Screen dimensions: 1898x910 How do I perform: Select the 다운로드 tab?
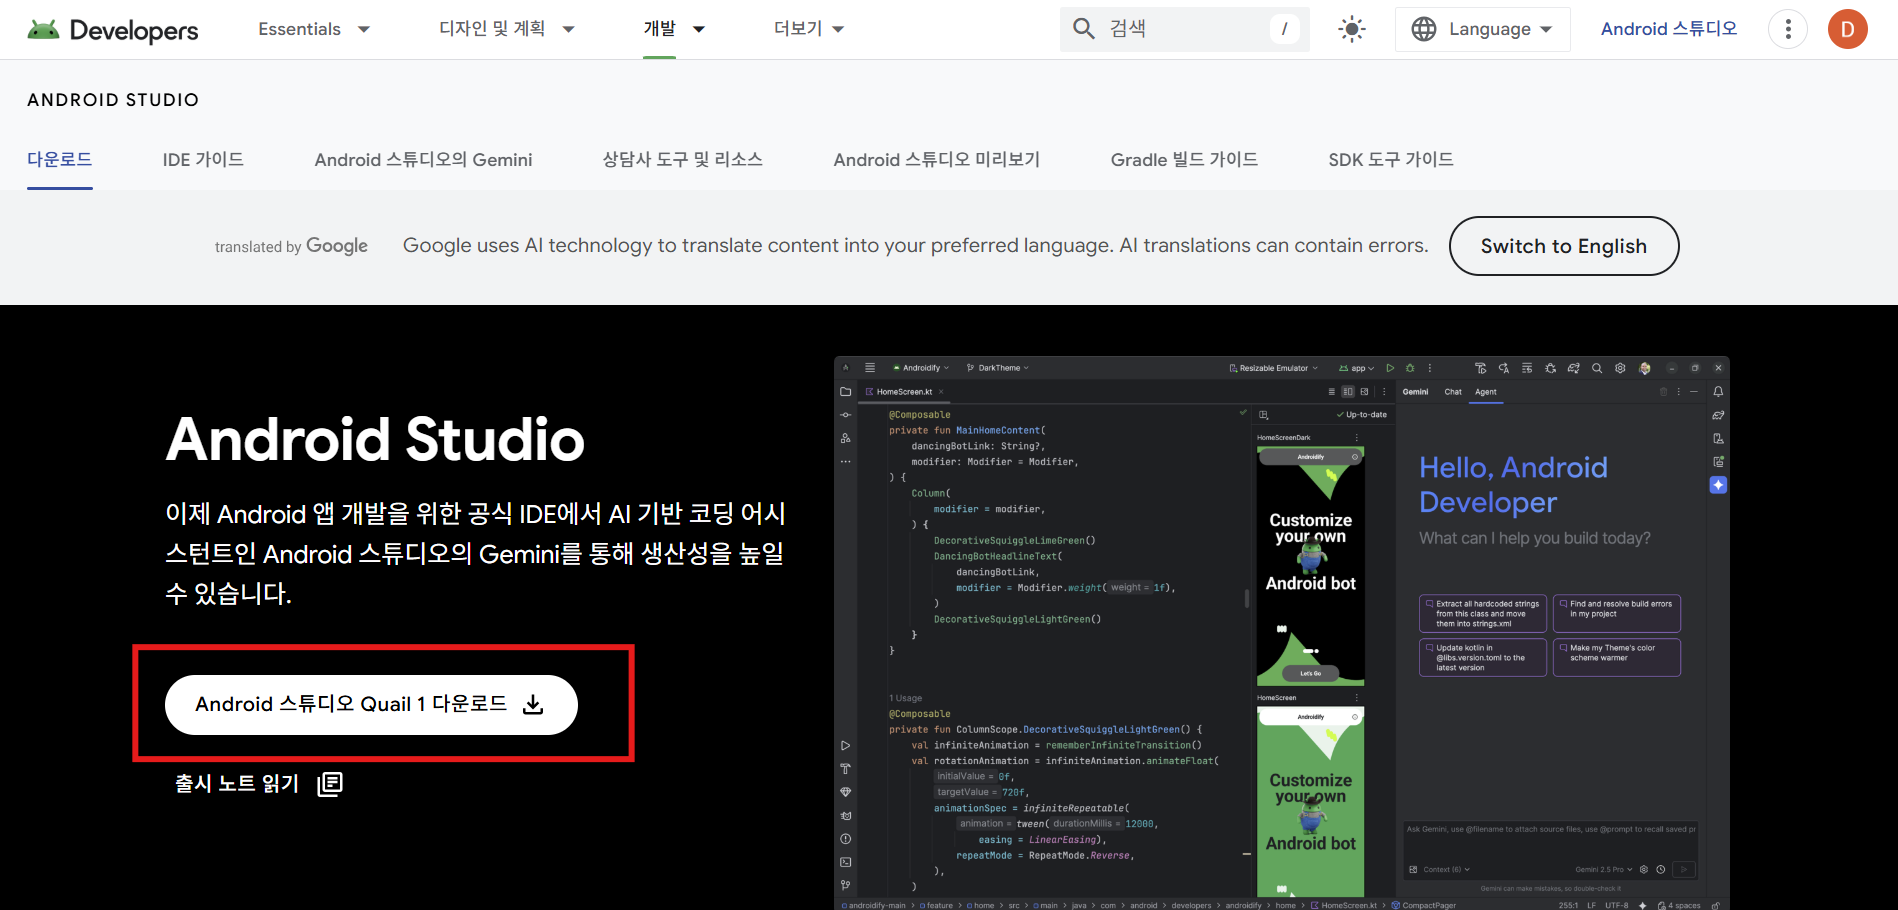pos(60,160)
